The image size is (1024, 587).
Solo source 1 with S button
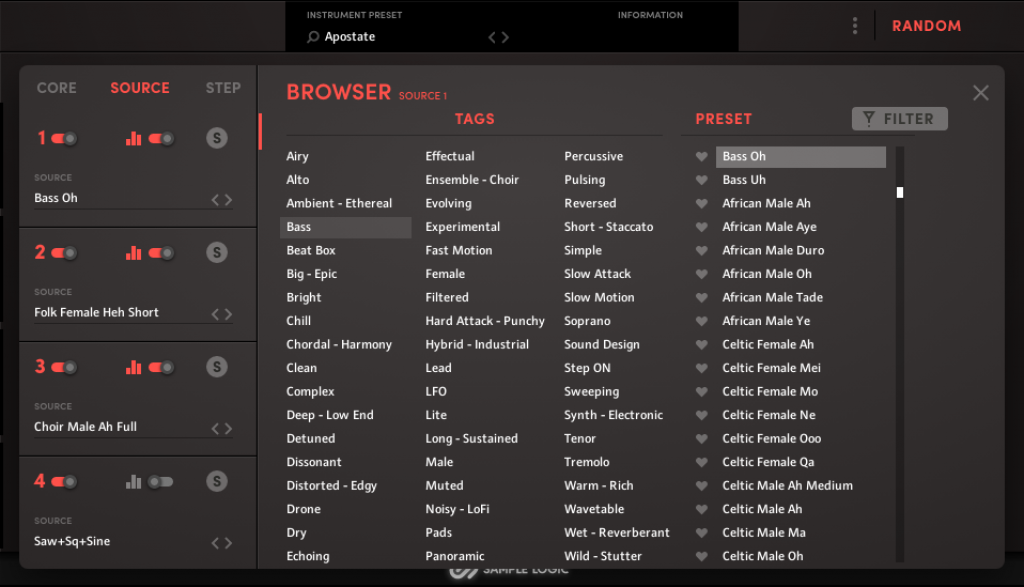(x=217, y=138)
